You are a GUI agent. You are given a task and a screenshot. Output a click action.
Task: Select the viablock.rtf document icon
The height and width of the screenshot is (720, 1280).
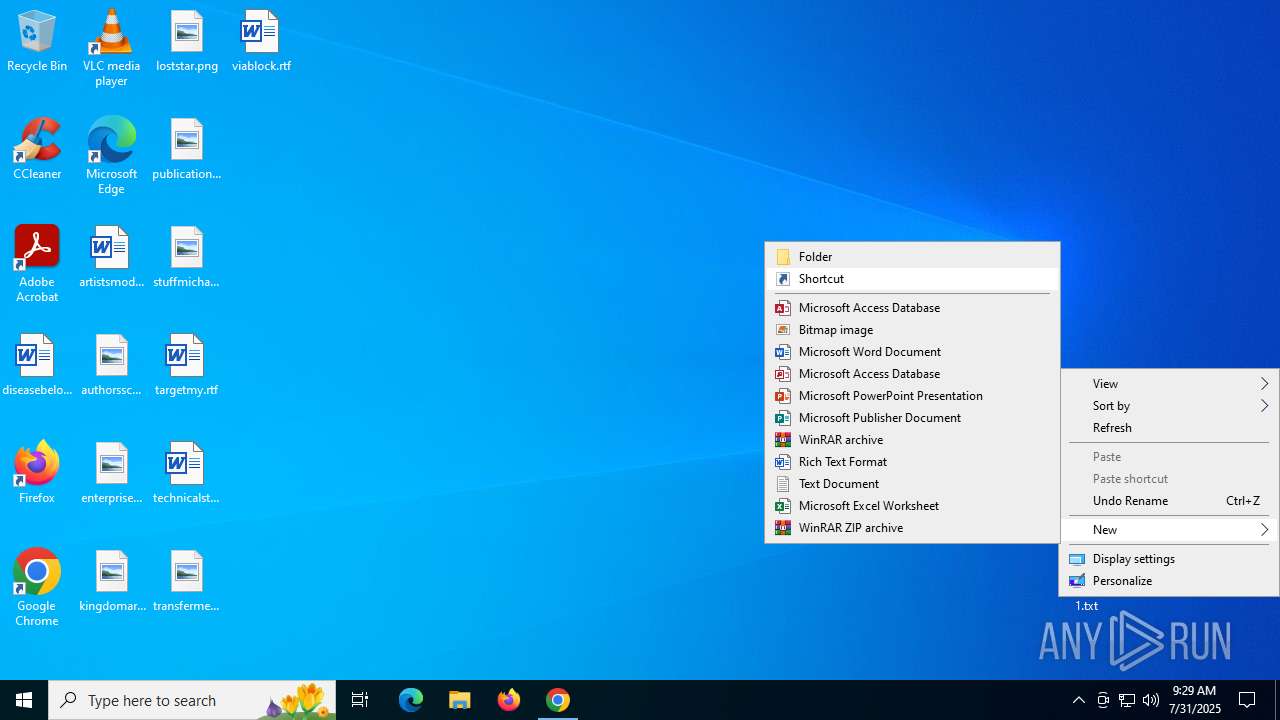(261, 42)
